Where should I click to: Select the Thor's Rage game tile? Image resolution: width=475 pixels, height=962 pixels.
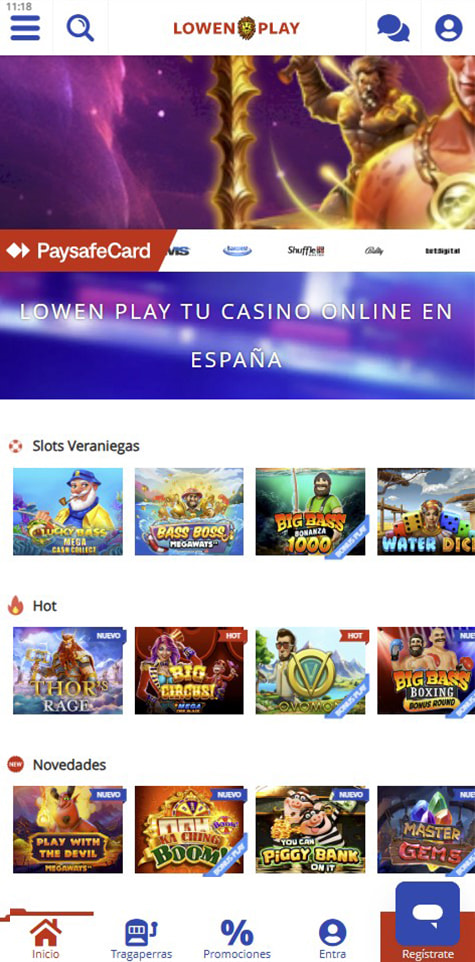pos(68,671)
